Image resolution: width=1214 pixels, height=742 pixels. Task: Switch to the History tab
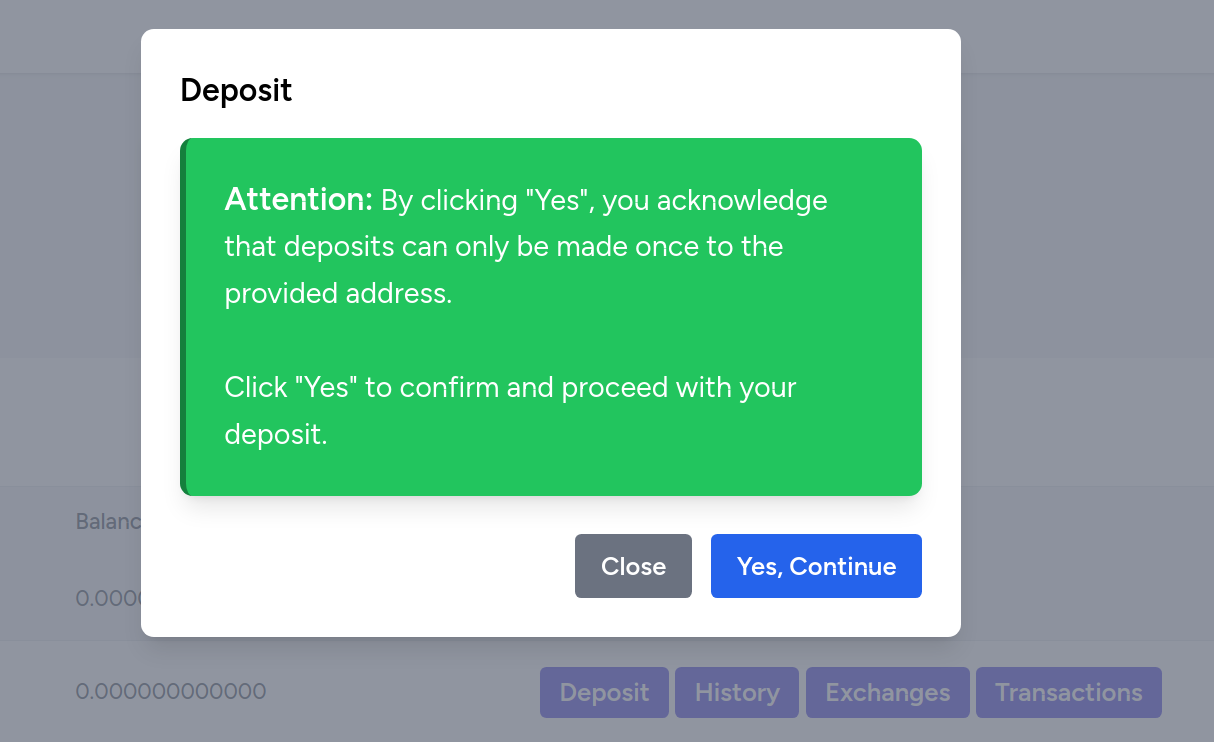[x=737, y=692]
